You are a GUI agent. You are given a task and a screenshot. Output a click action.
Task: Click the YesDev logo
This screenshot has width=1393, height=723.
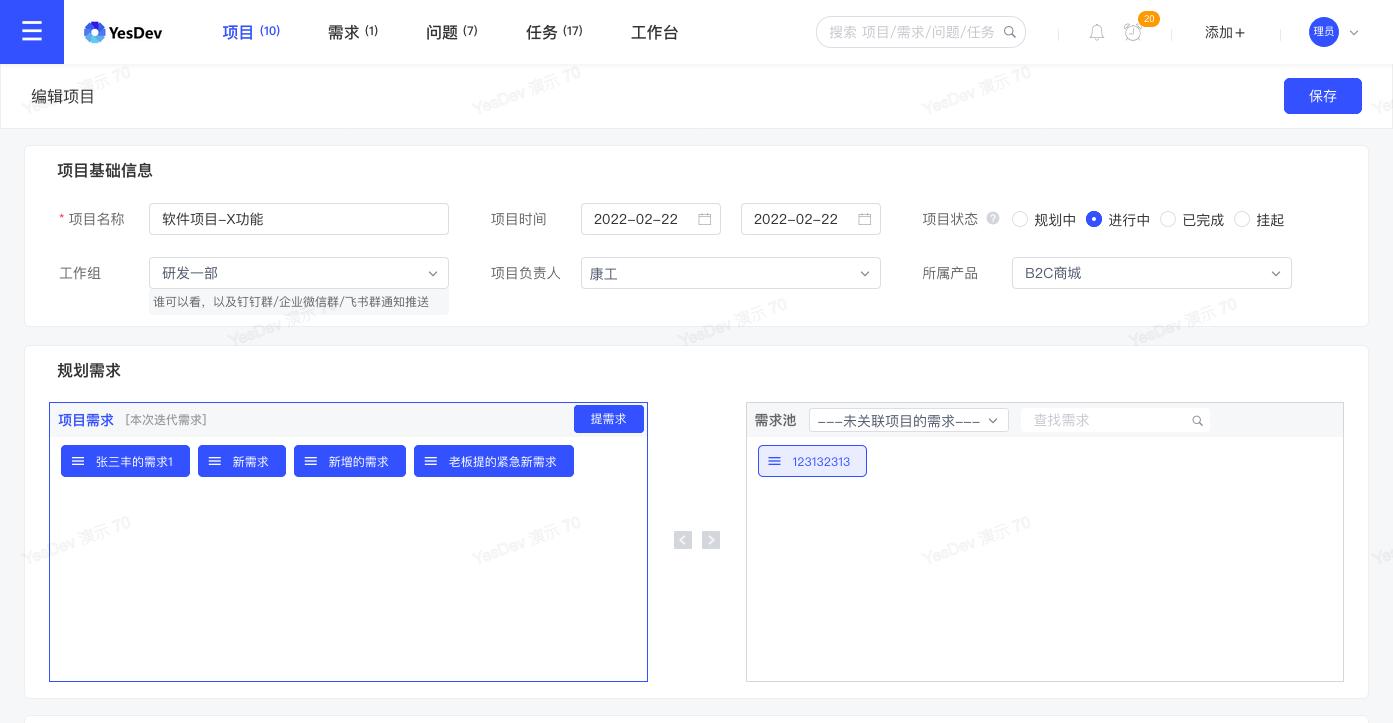pyautogui.click(x=123, y=32)
